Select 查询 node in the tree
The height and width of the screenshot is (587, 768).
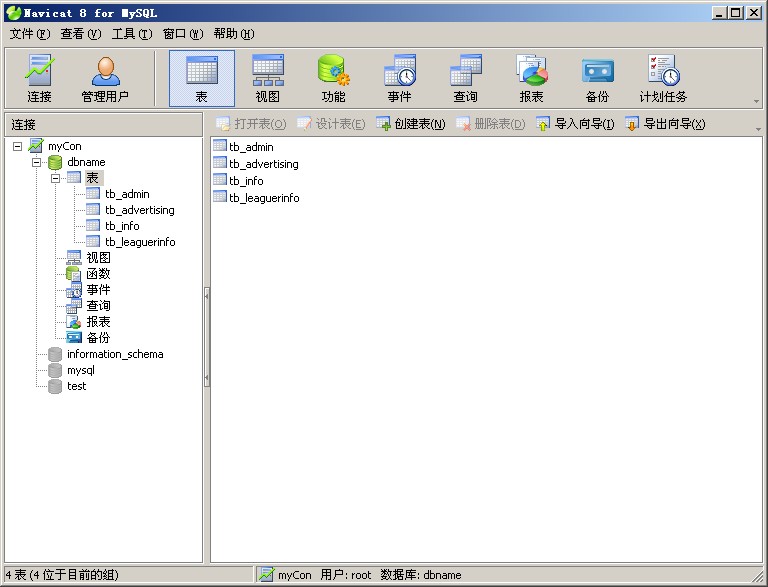pos(98,306)
